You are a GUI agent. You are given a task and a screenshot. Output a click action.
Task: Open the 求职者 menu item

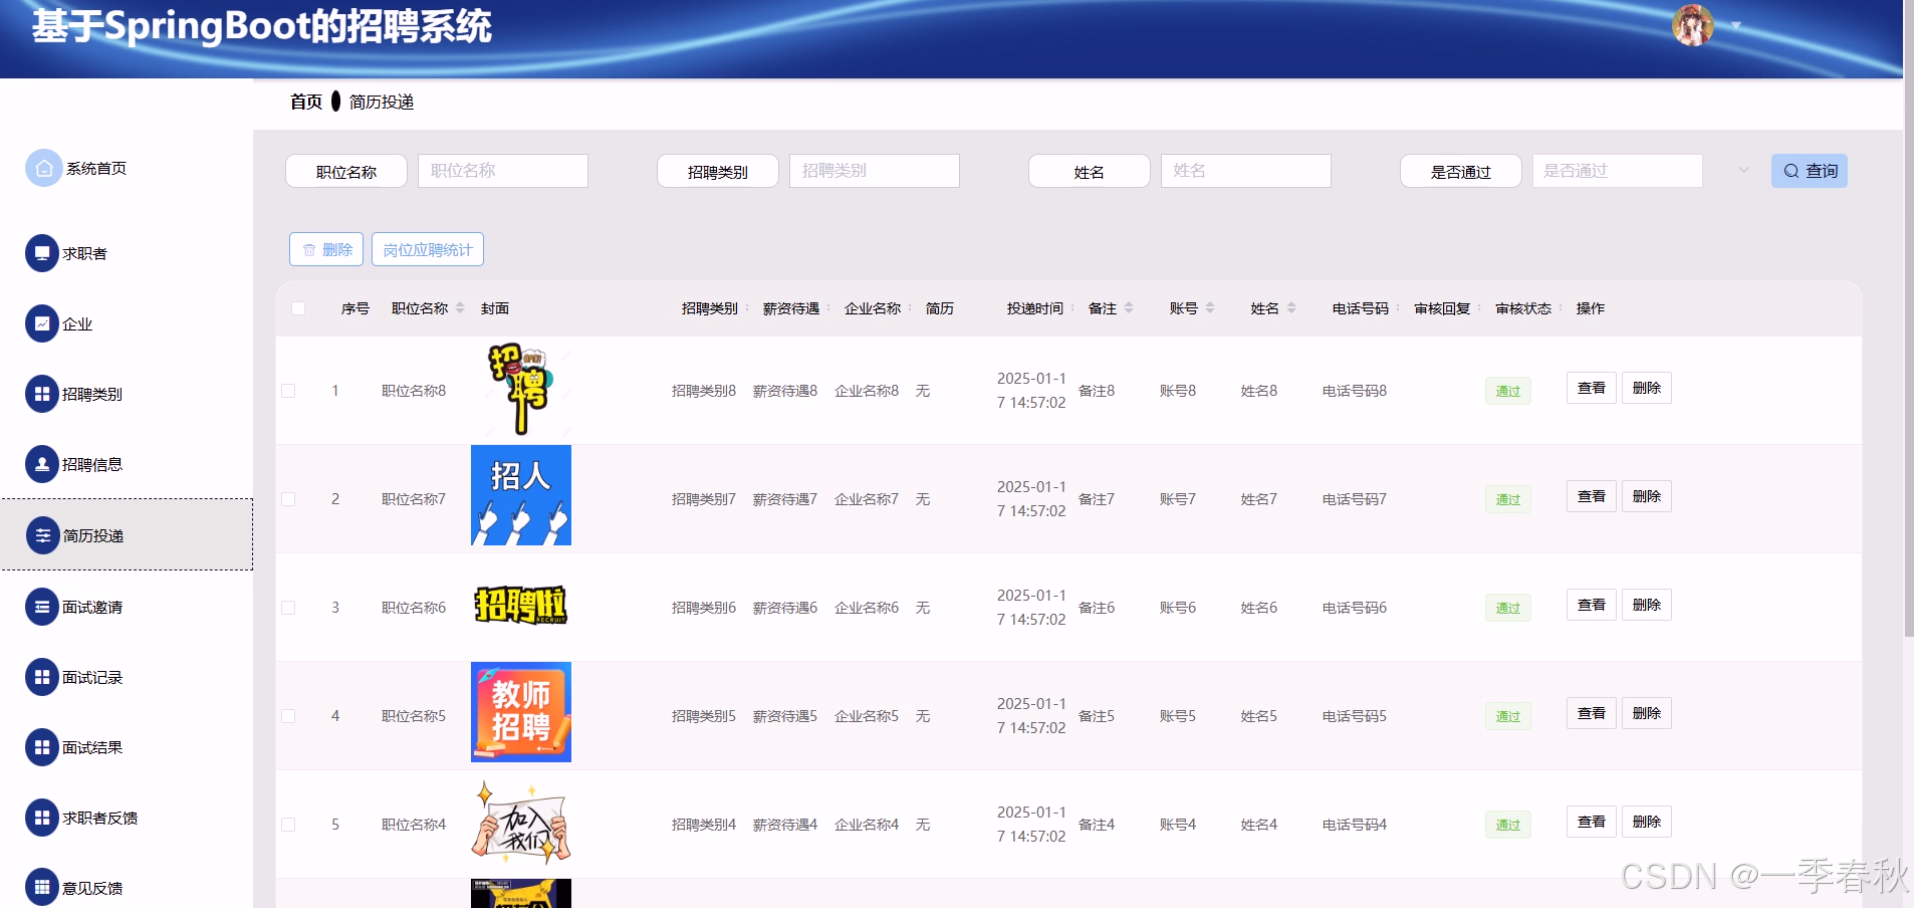point(85,254)
